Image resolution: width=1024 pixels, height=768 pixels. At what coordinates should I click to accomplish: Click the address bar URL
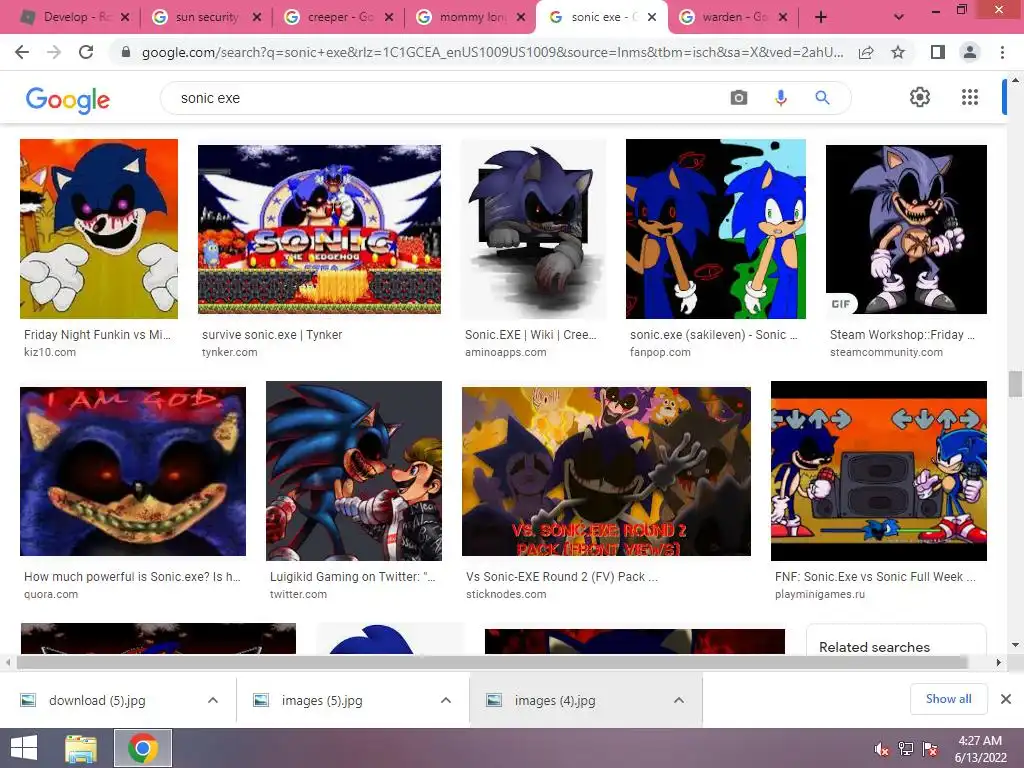492,52
